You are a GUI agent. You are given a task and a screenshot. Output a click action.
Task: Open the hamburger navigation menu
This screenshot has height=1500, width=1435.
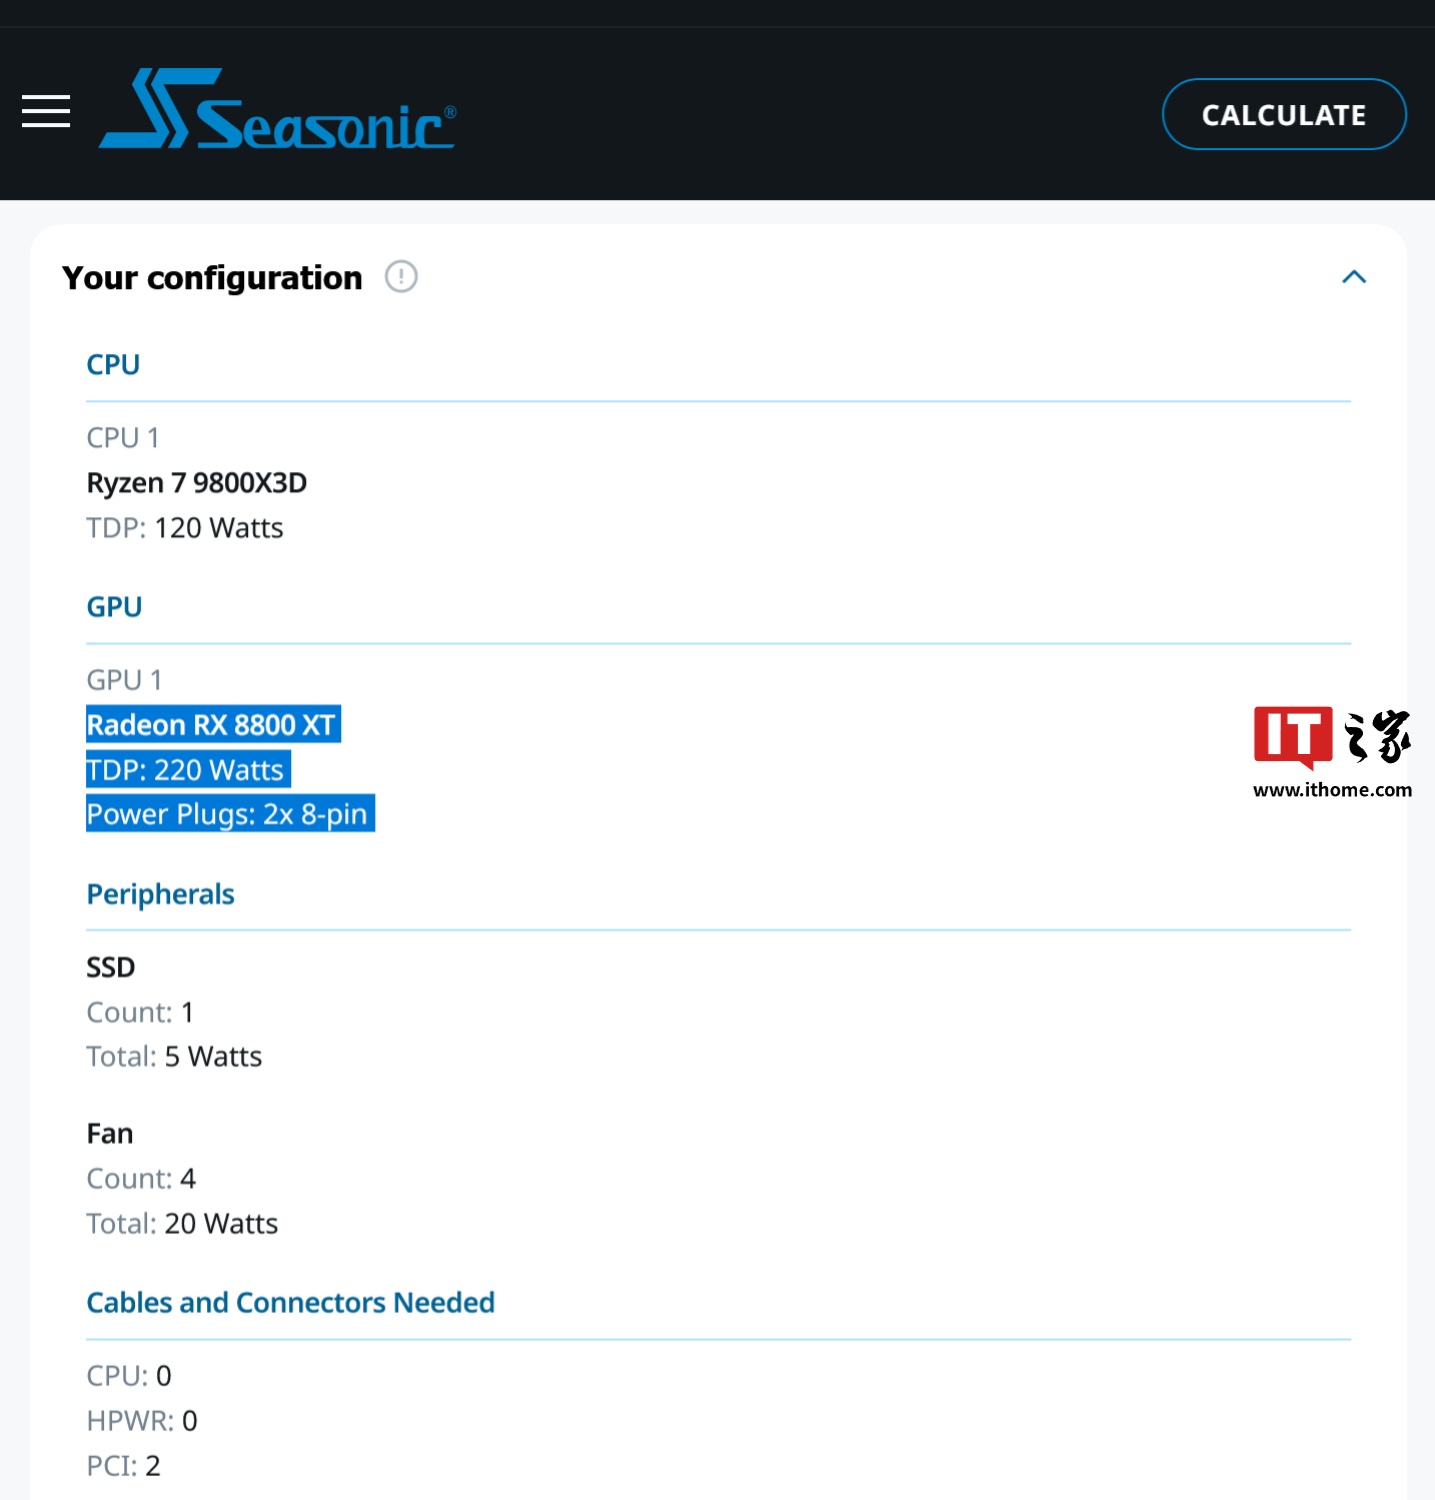46,111
